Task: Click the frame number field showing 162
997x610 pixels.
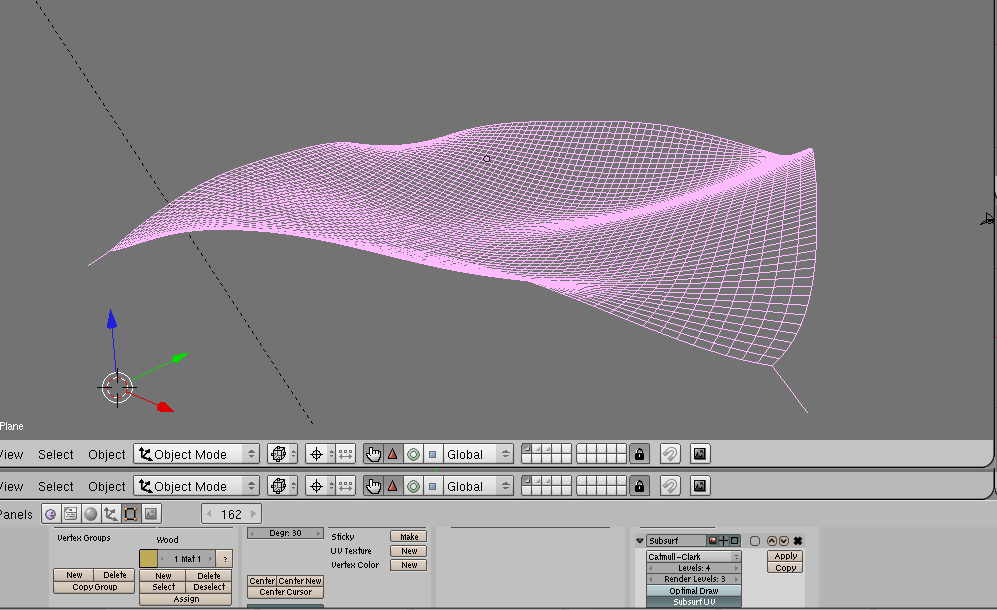Action: 231,514
